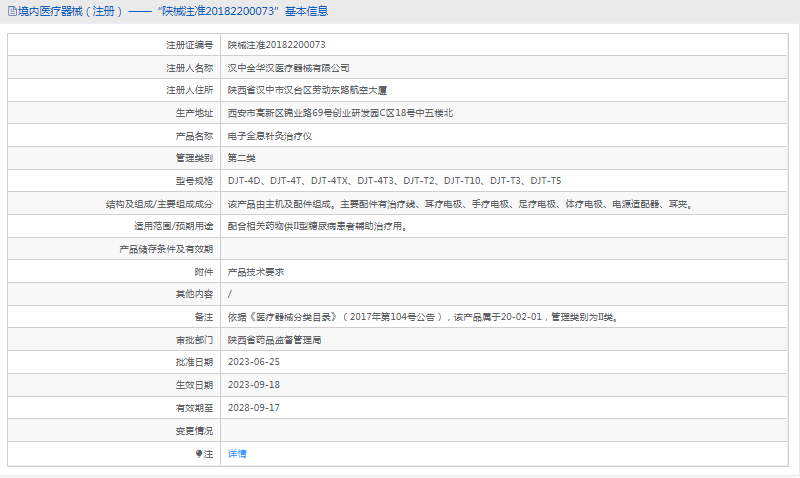Click the 结构及组成 description text
Image resolution: width=800 pixels, height=478 pixels.
coord(460,204)
